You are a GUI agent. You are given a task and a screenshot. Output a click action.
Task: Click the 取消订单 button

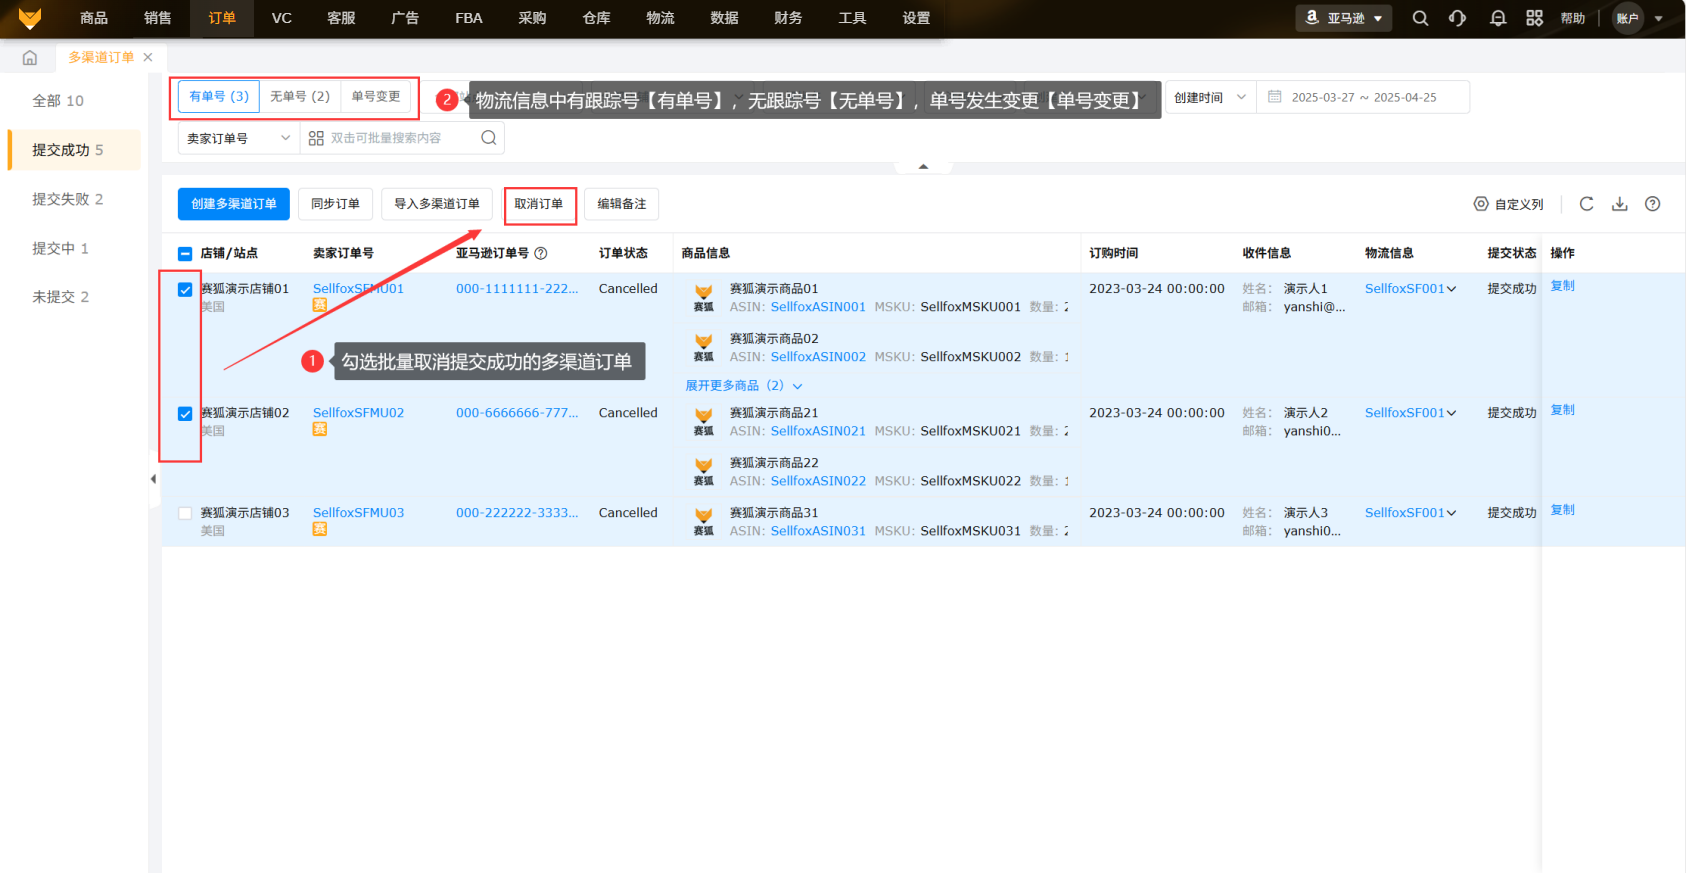[x=539, y=204]
